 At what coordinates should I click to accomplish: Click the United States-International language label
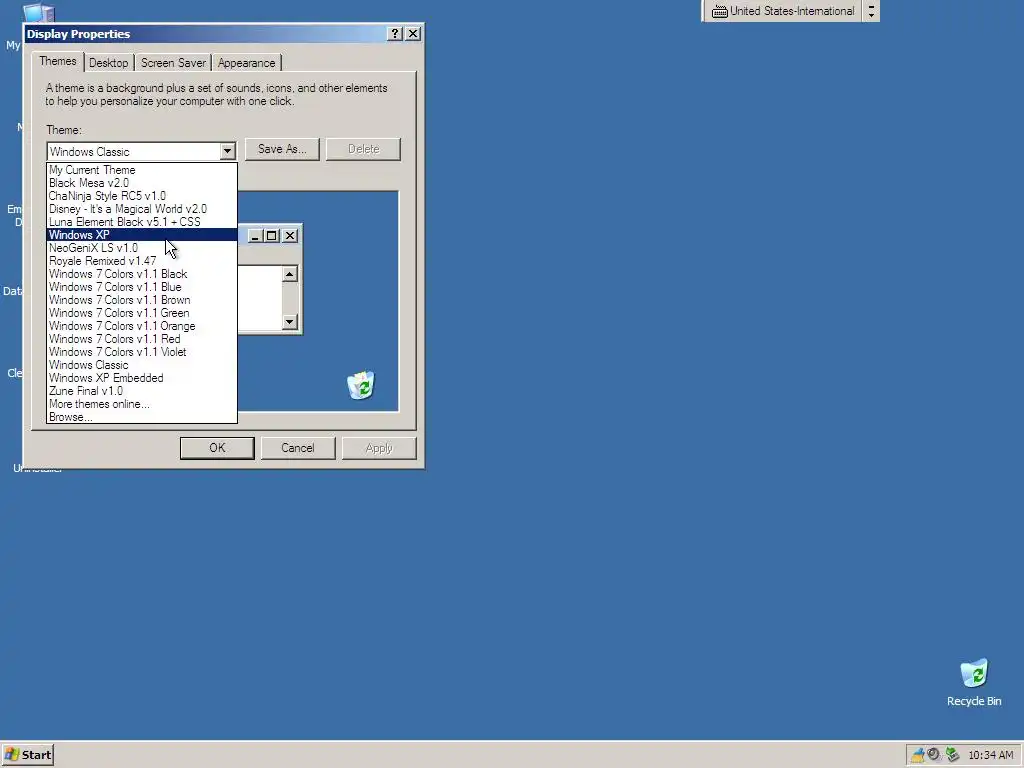click(x=792, y=11)
